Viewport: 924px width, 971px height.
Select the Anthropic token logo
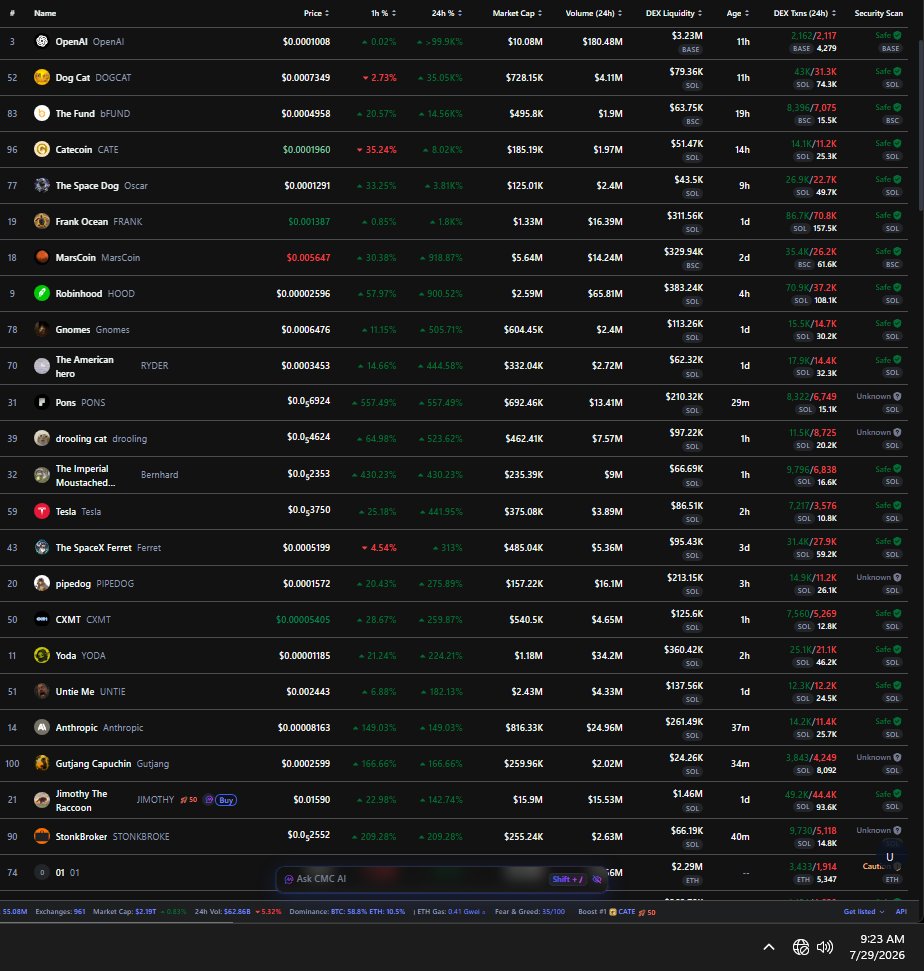(41, 728)
